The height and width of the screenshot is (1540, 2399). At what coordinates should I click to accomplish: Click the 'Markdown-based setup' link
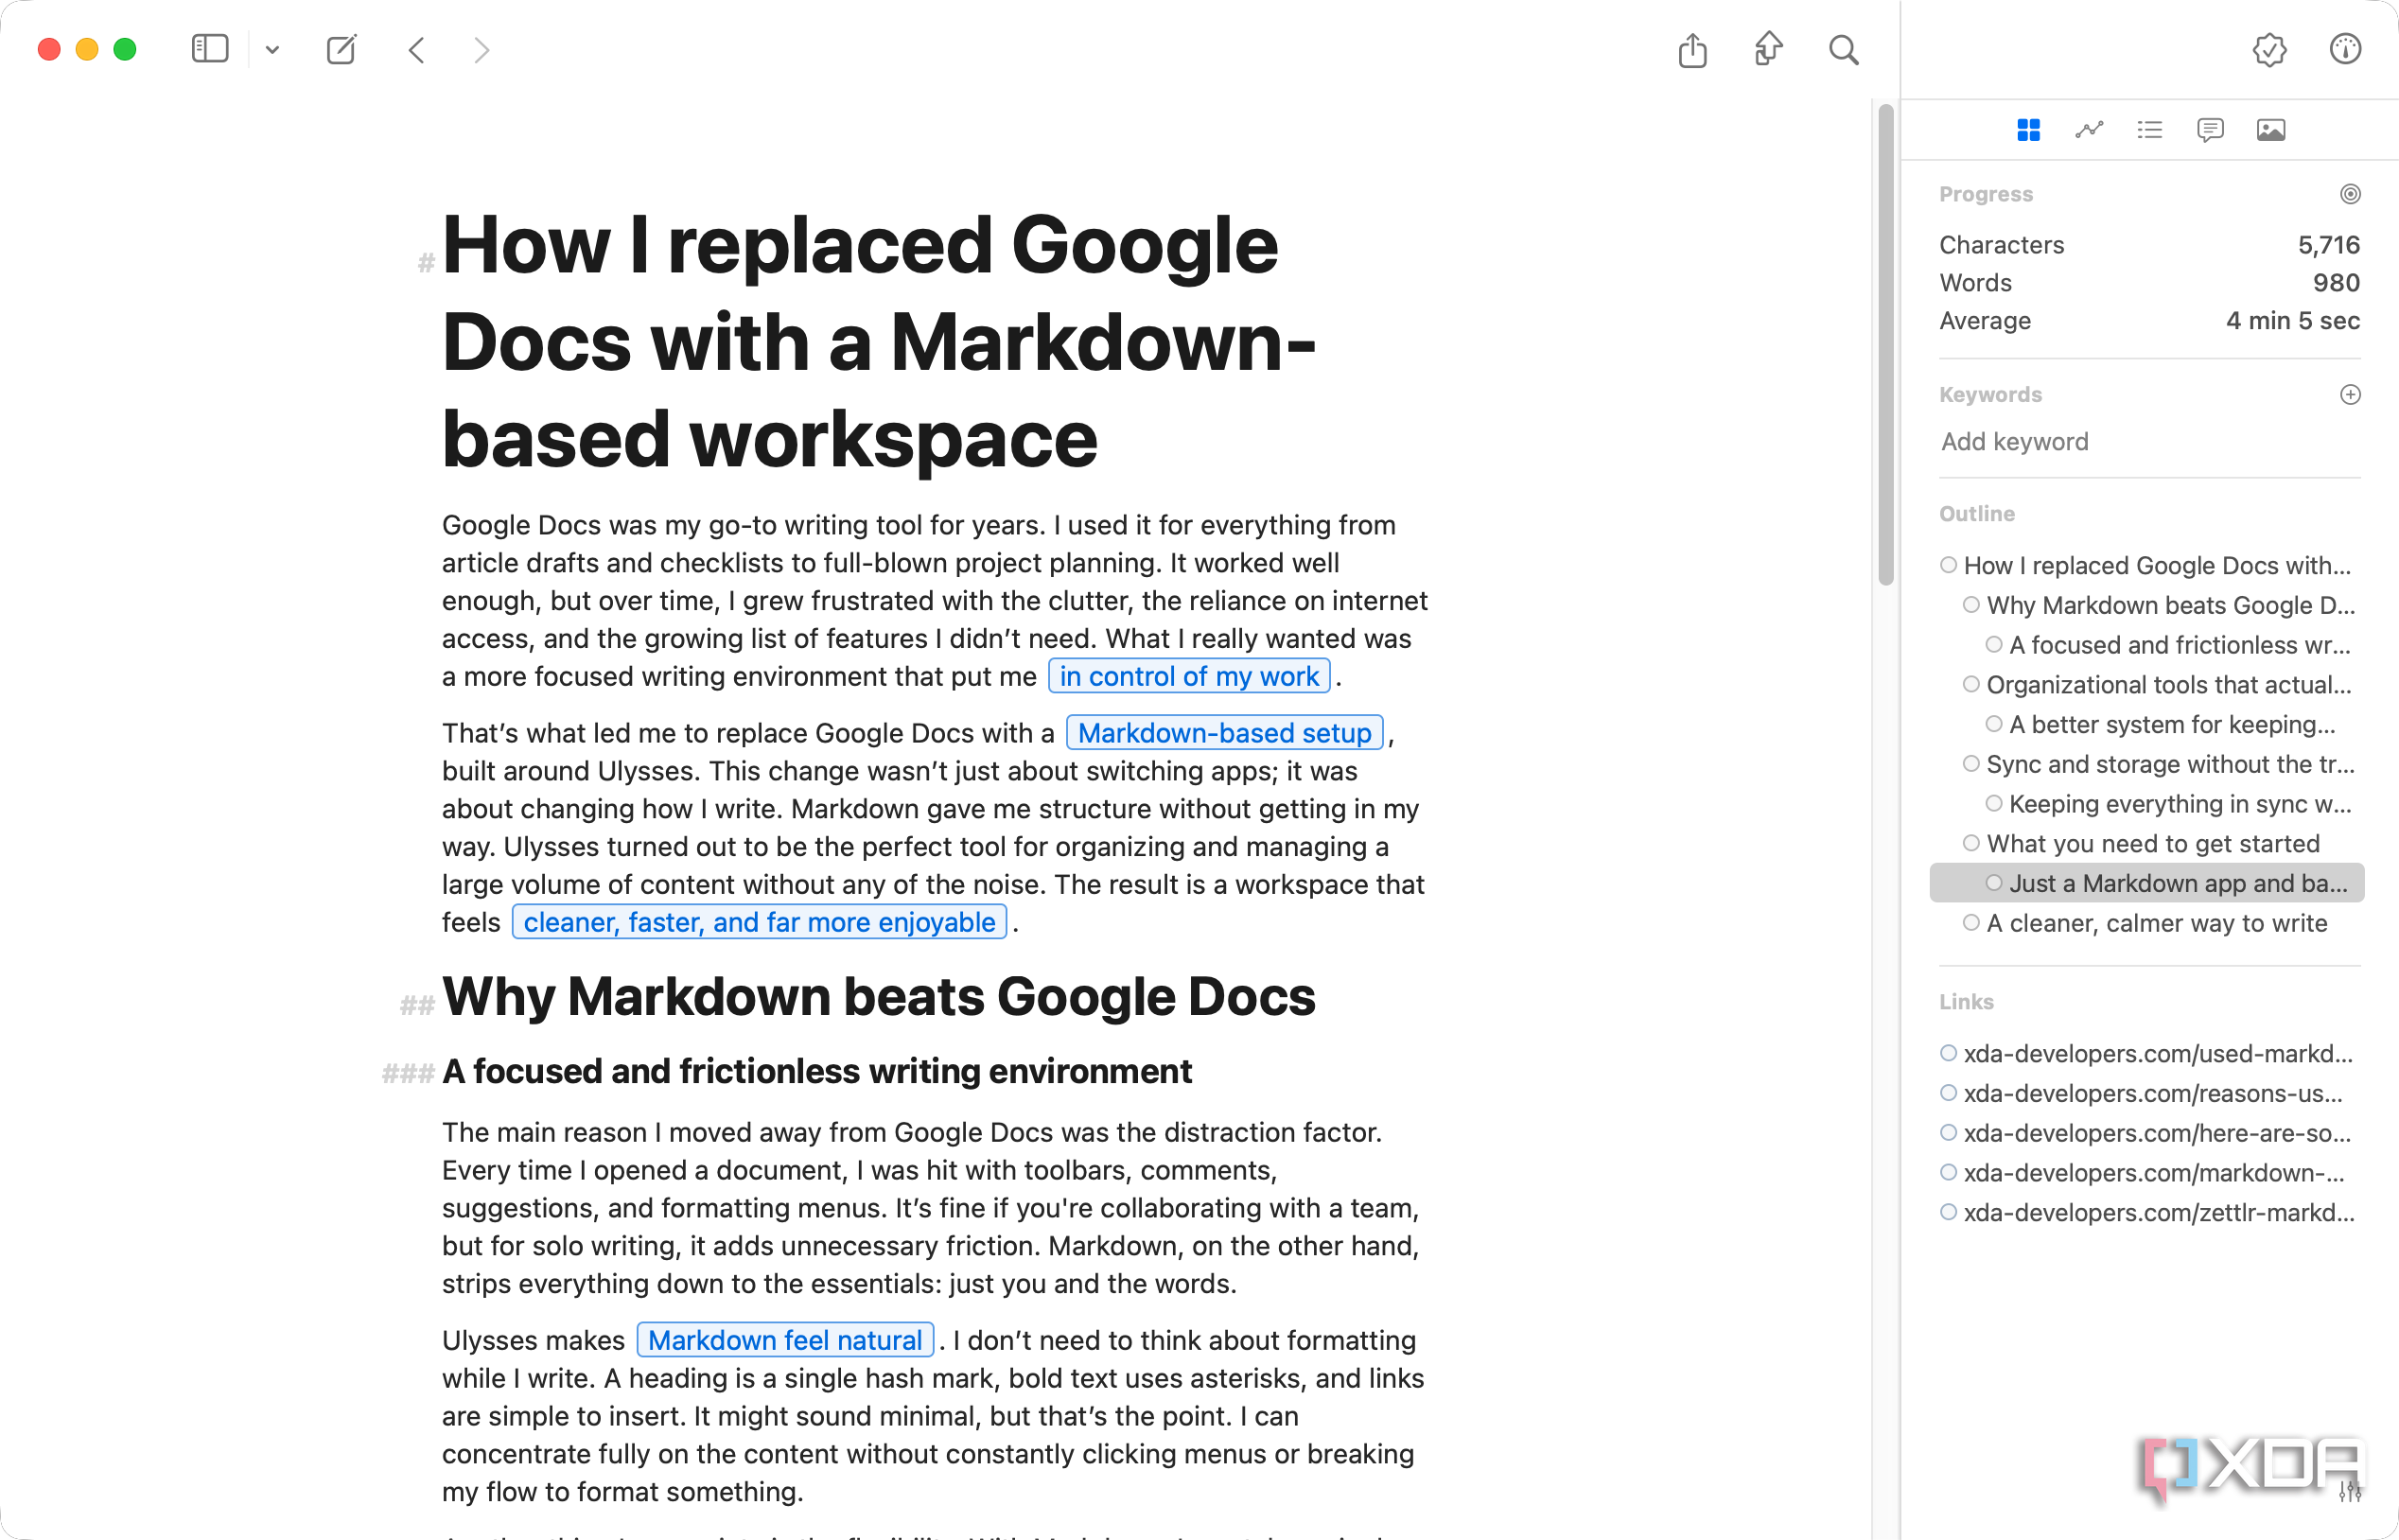(1225, 734)
